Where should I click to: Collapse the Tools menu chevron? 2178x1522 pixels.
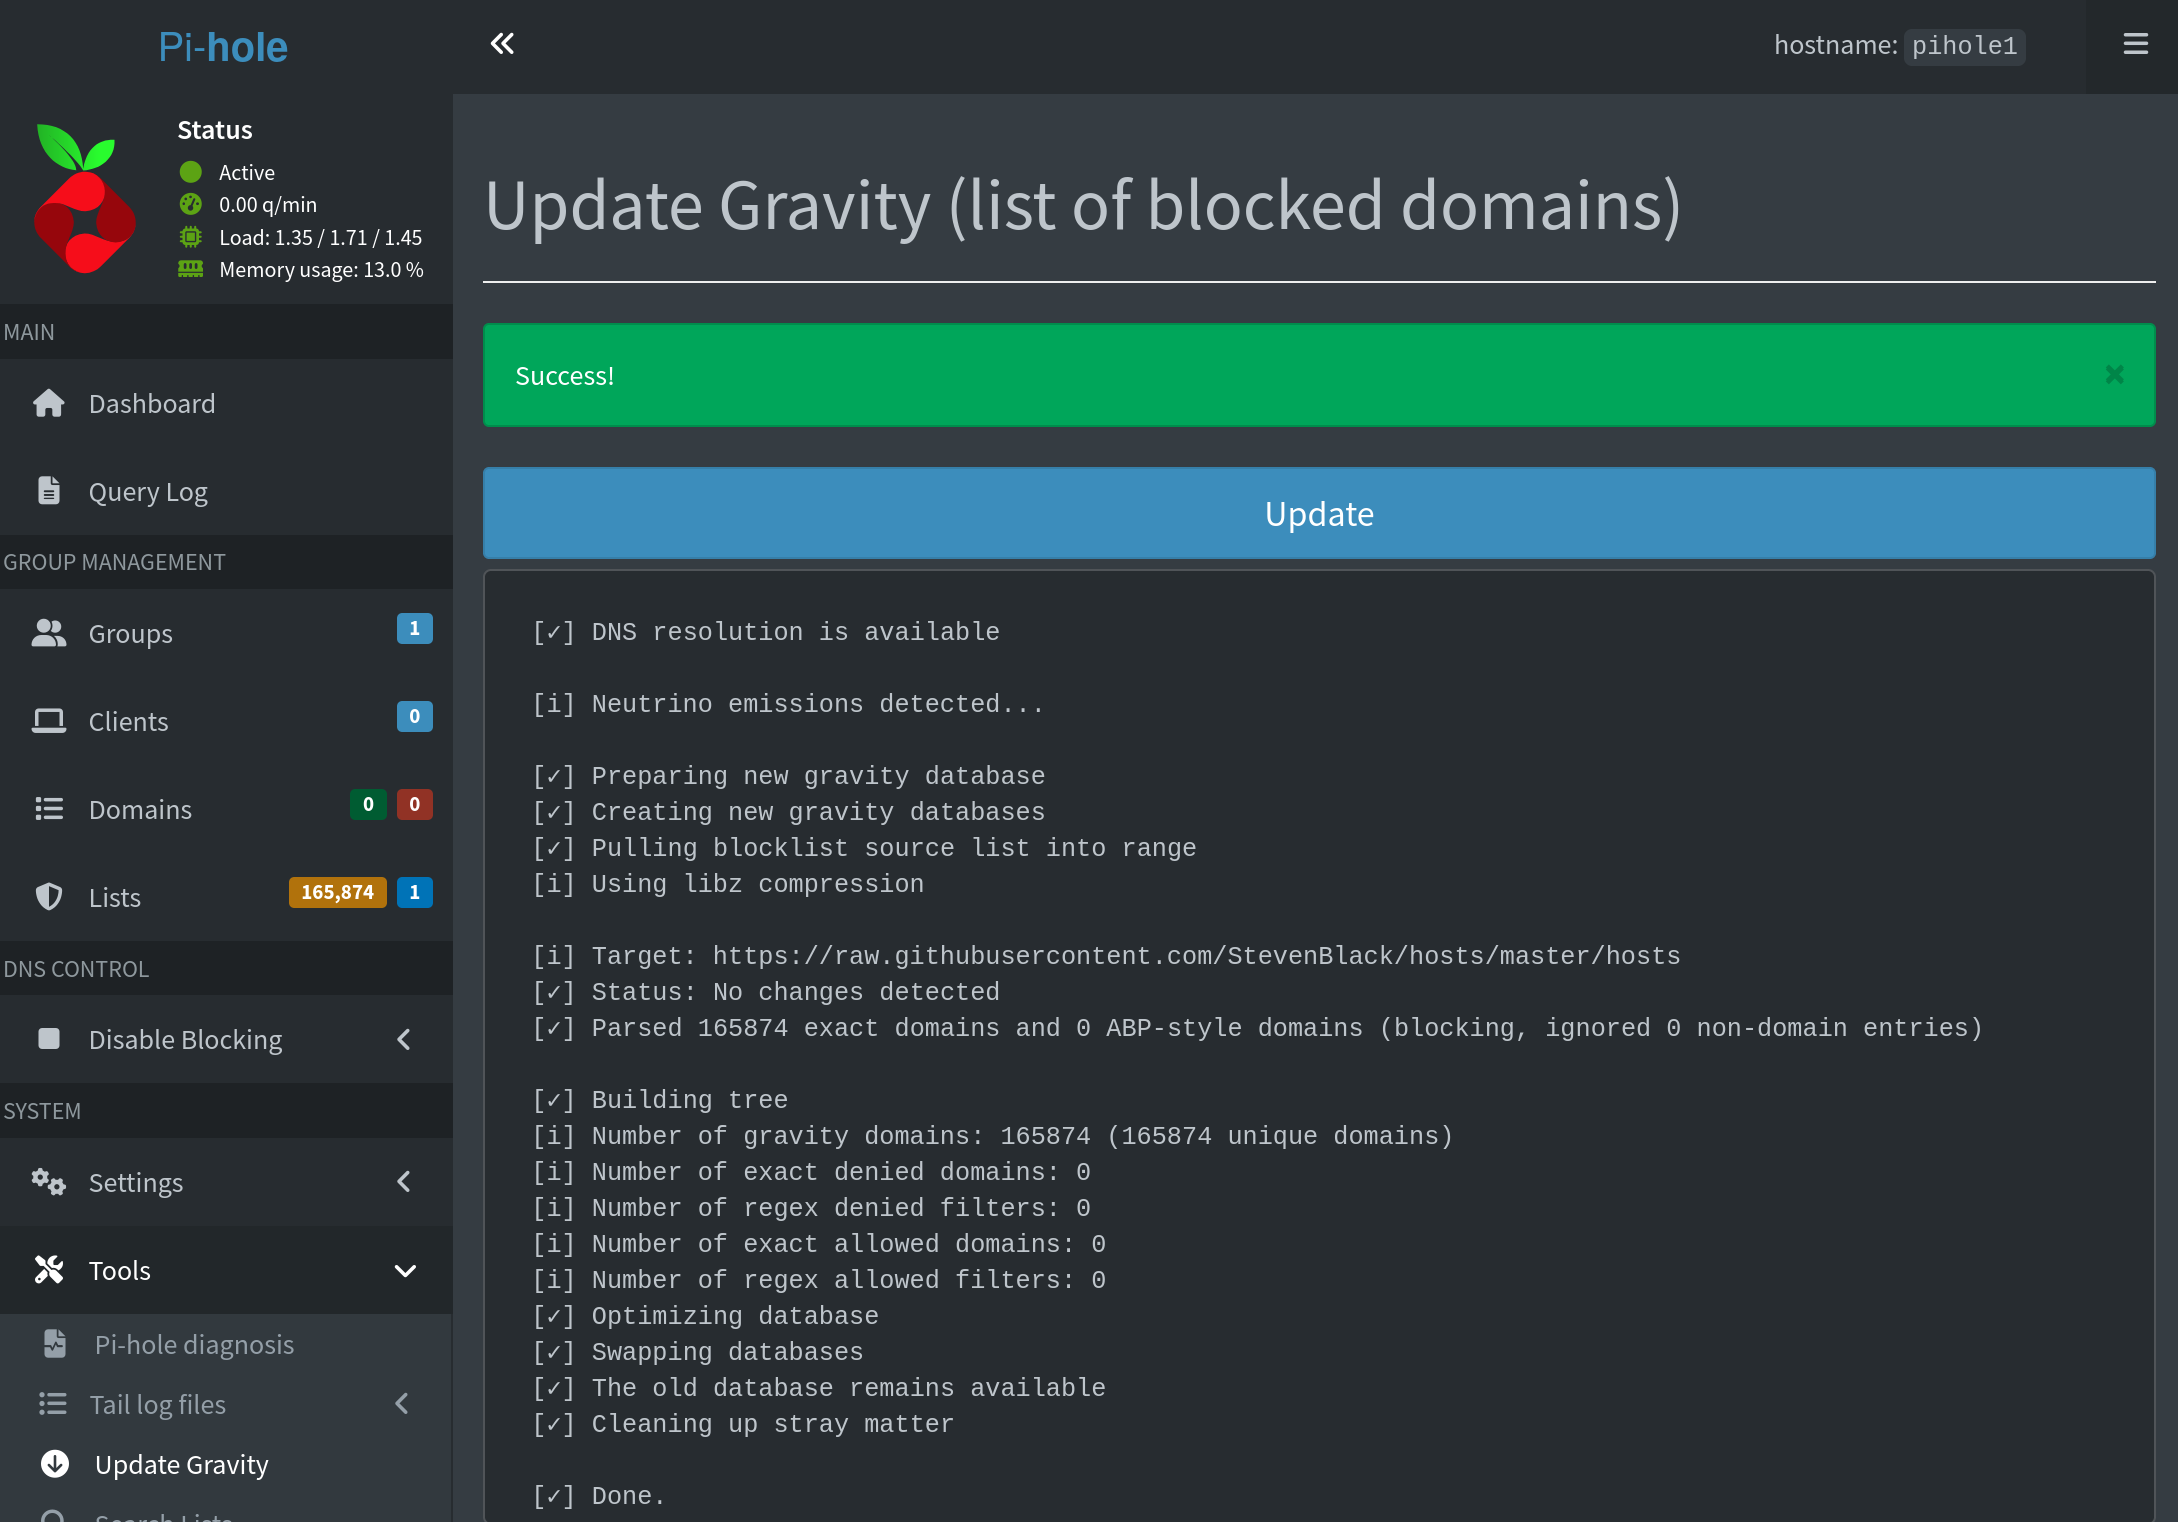click(x=404, y=1270)
